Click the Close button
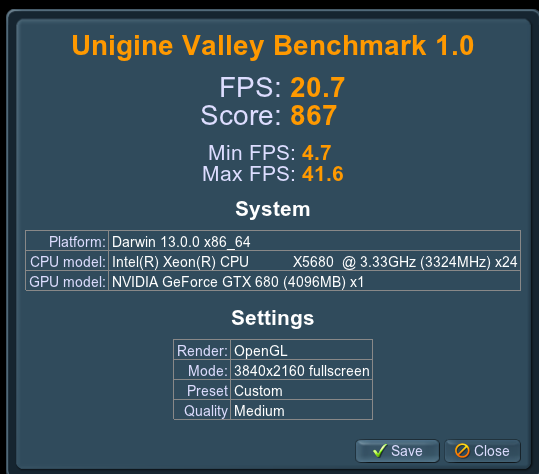The image size is (539, 474). [x=483, y=451]
